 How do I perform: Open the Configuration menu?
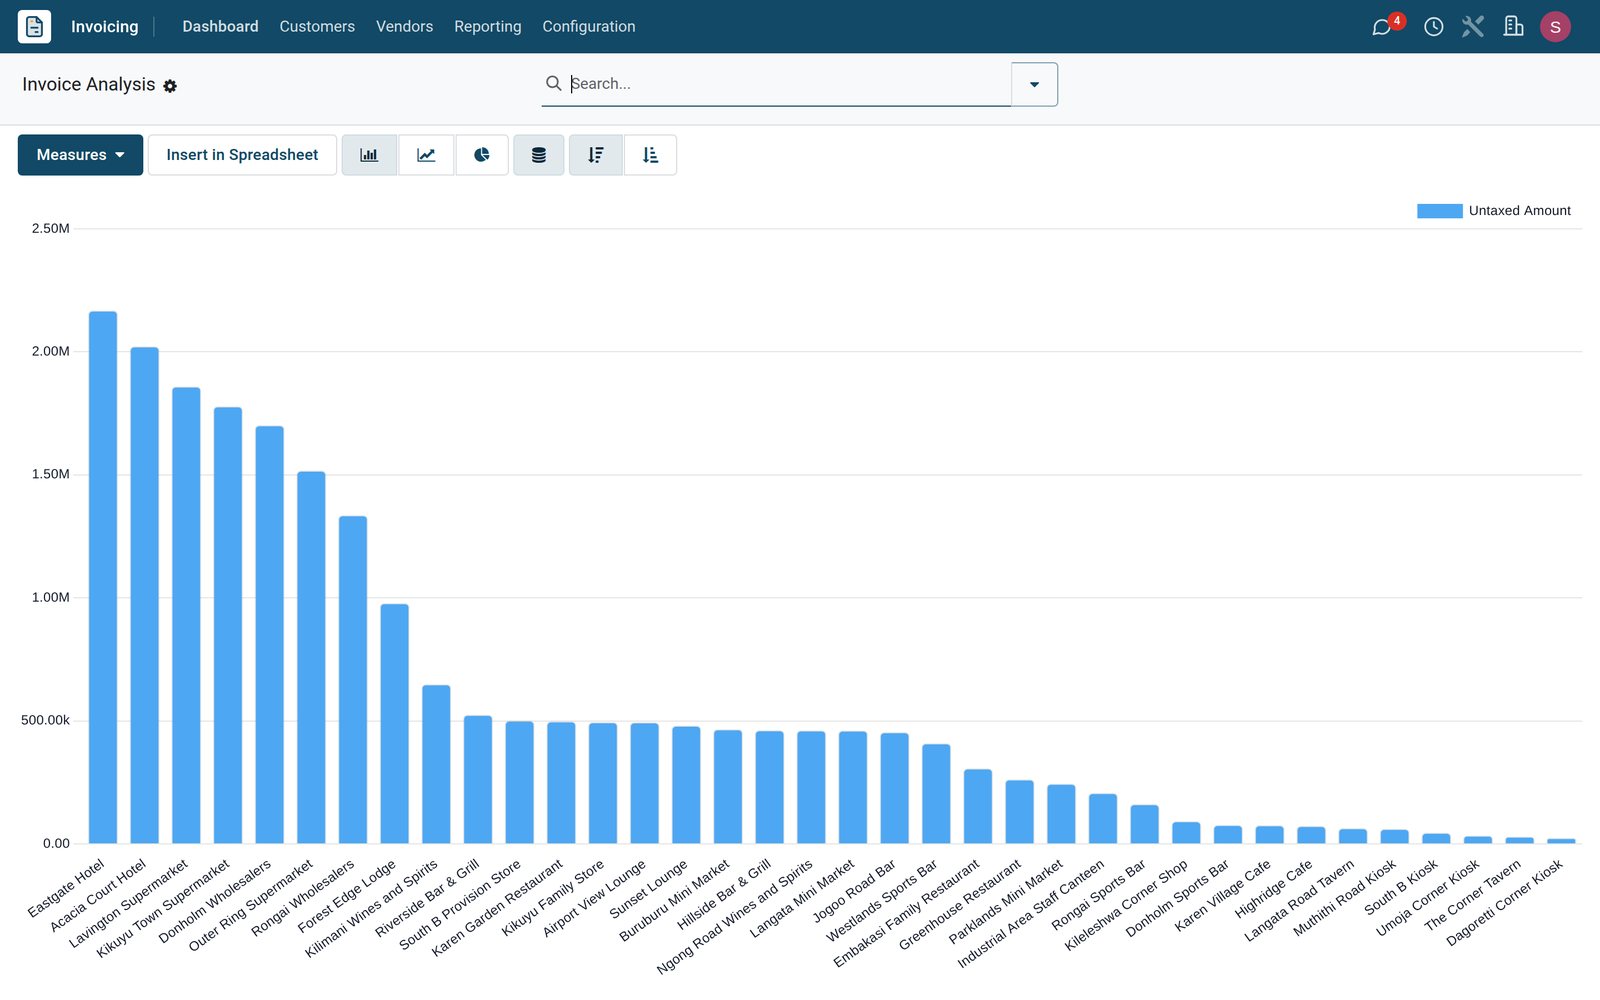tap(589, 27)
